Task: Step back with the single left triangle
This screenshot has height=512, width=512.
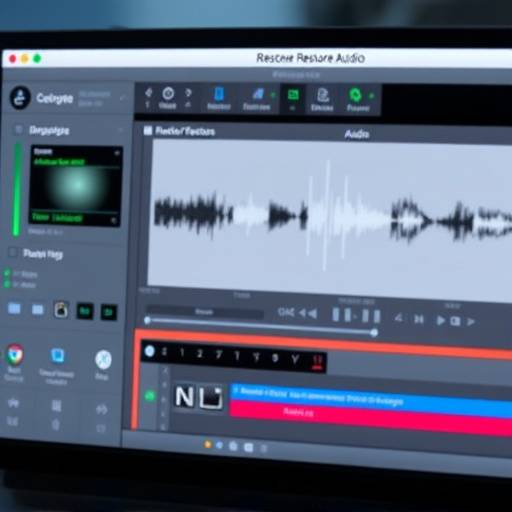Action: click(399, 318)
